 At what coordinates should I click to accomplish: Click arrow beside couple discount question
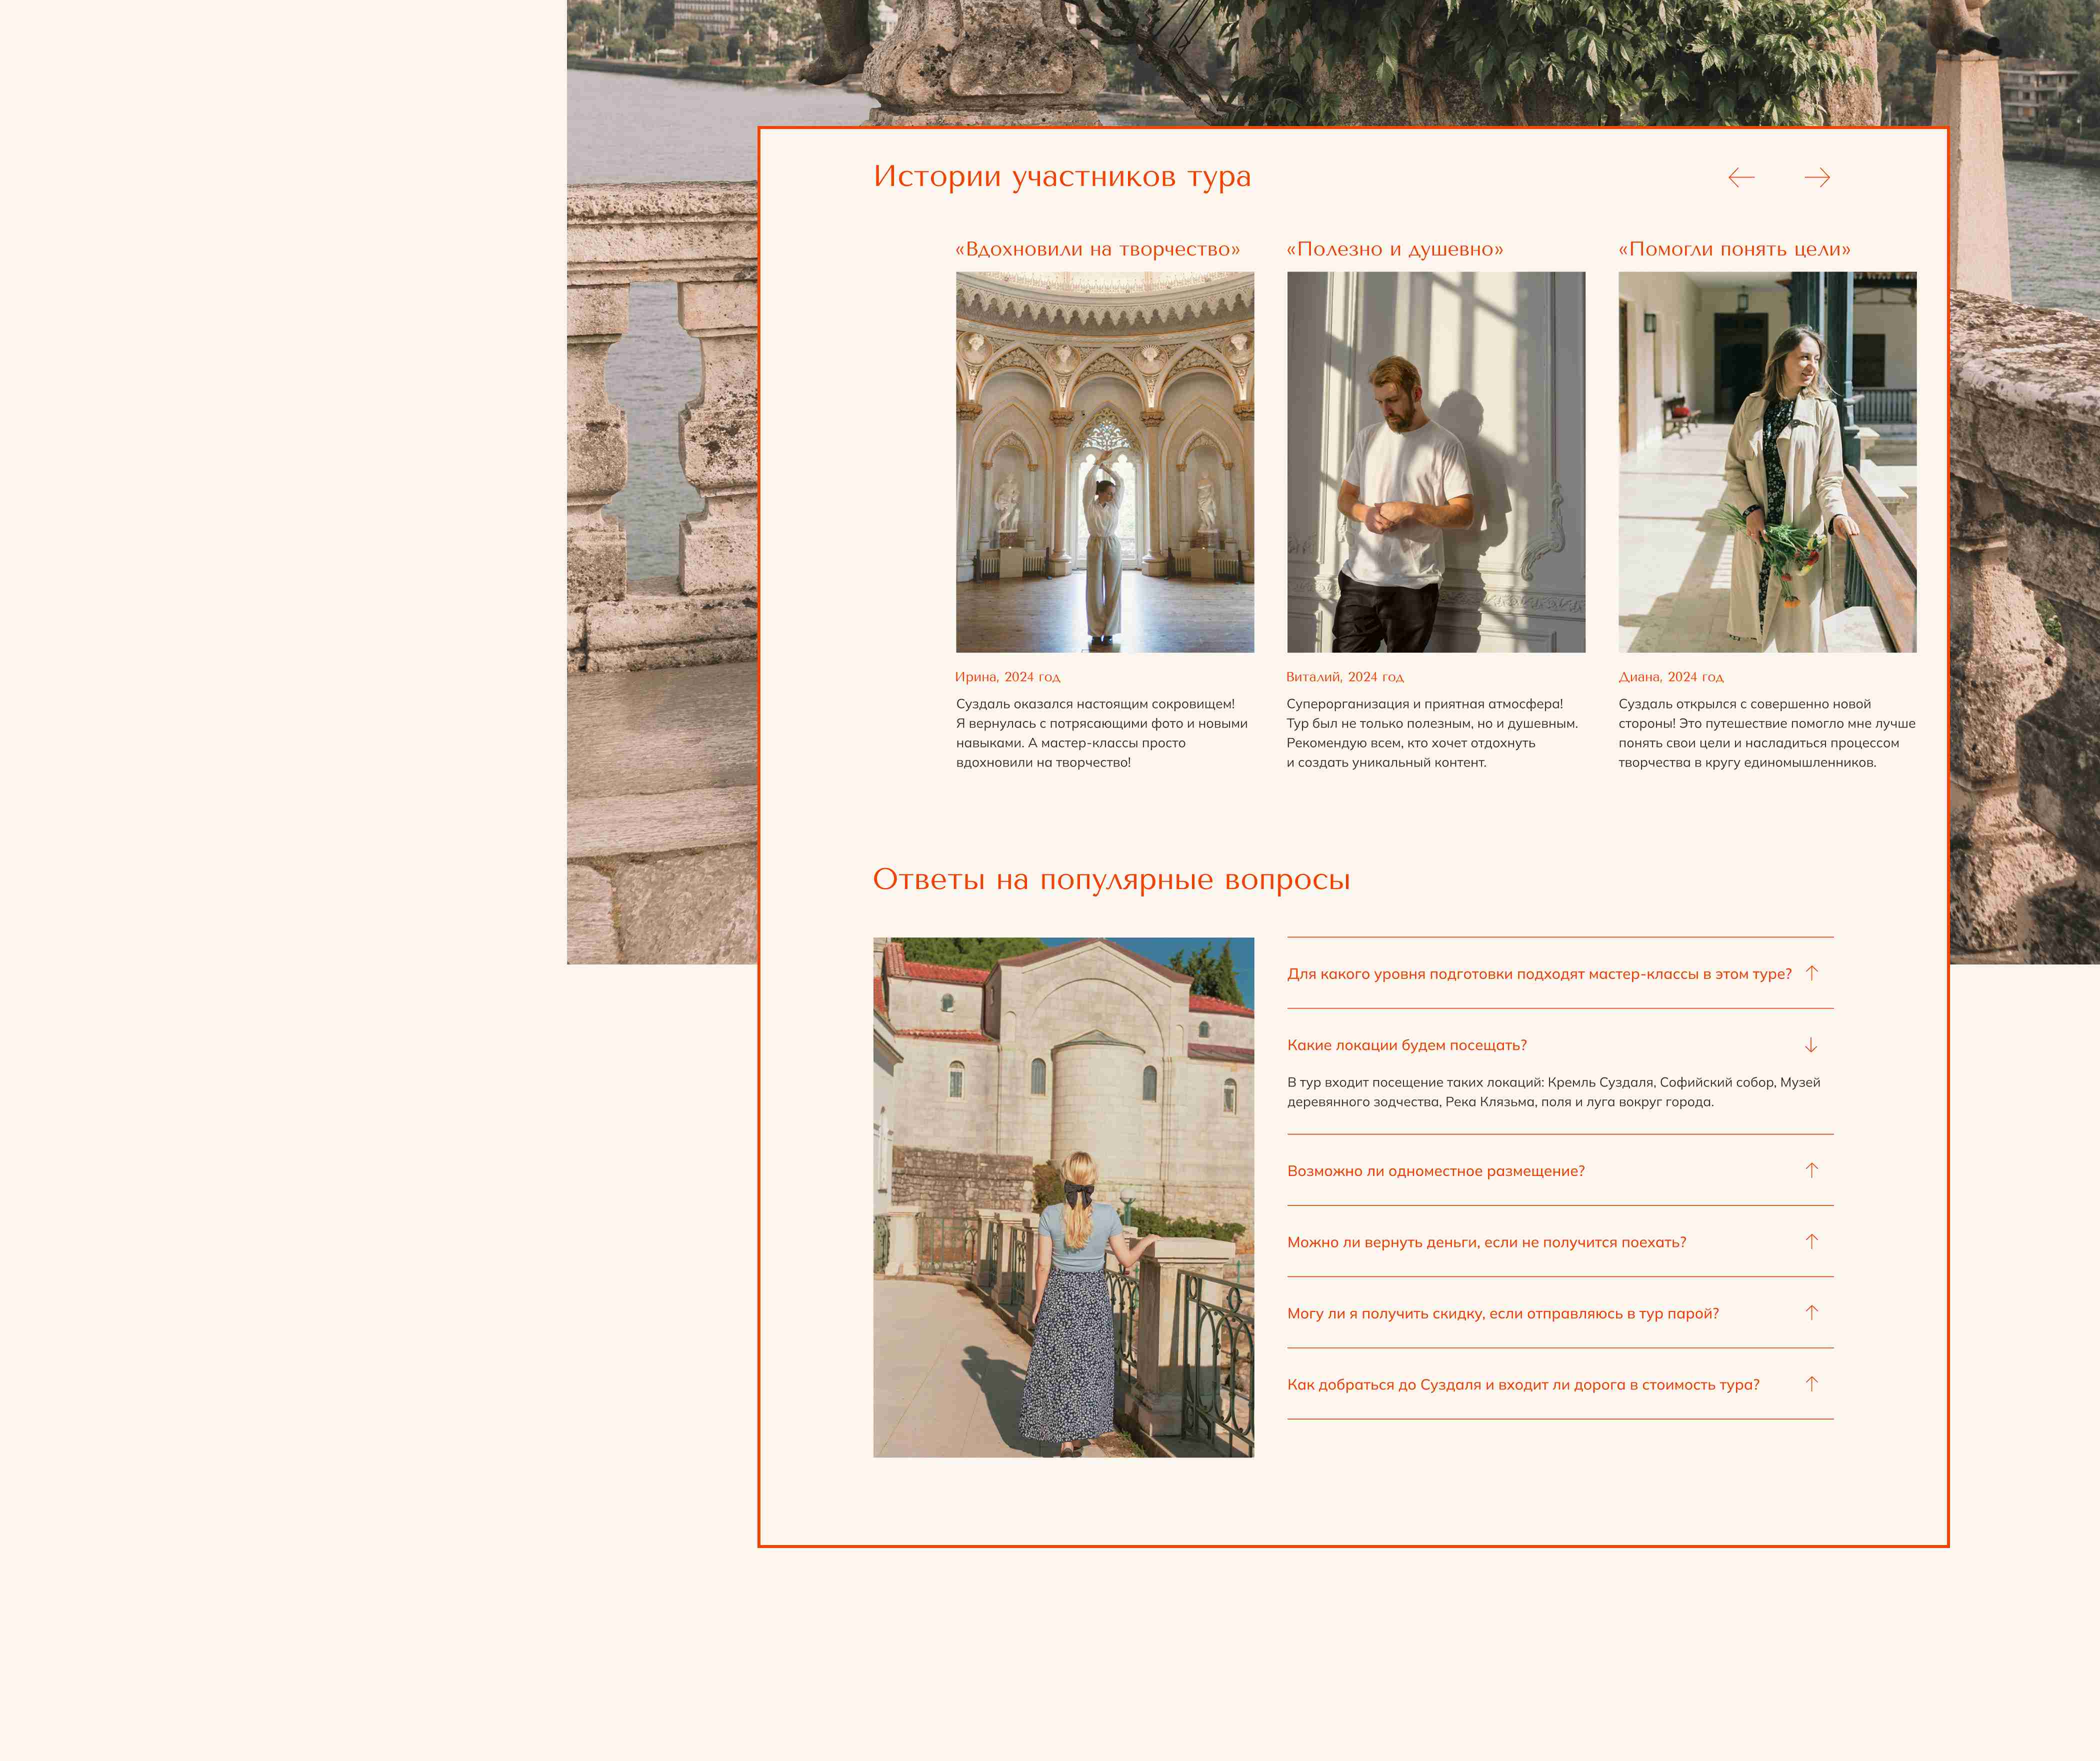click(x=1811, y=1313)
